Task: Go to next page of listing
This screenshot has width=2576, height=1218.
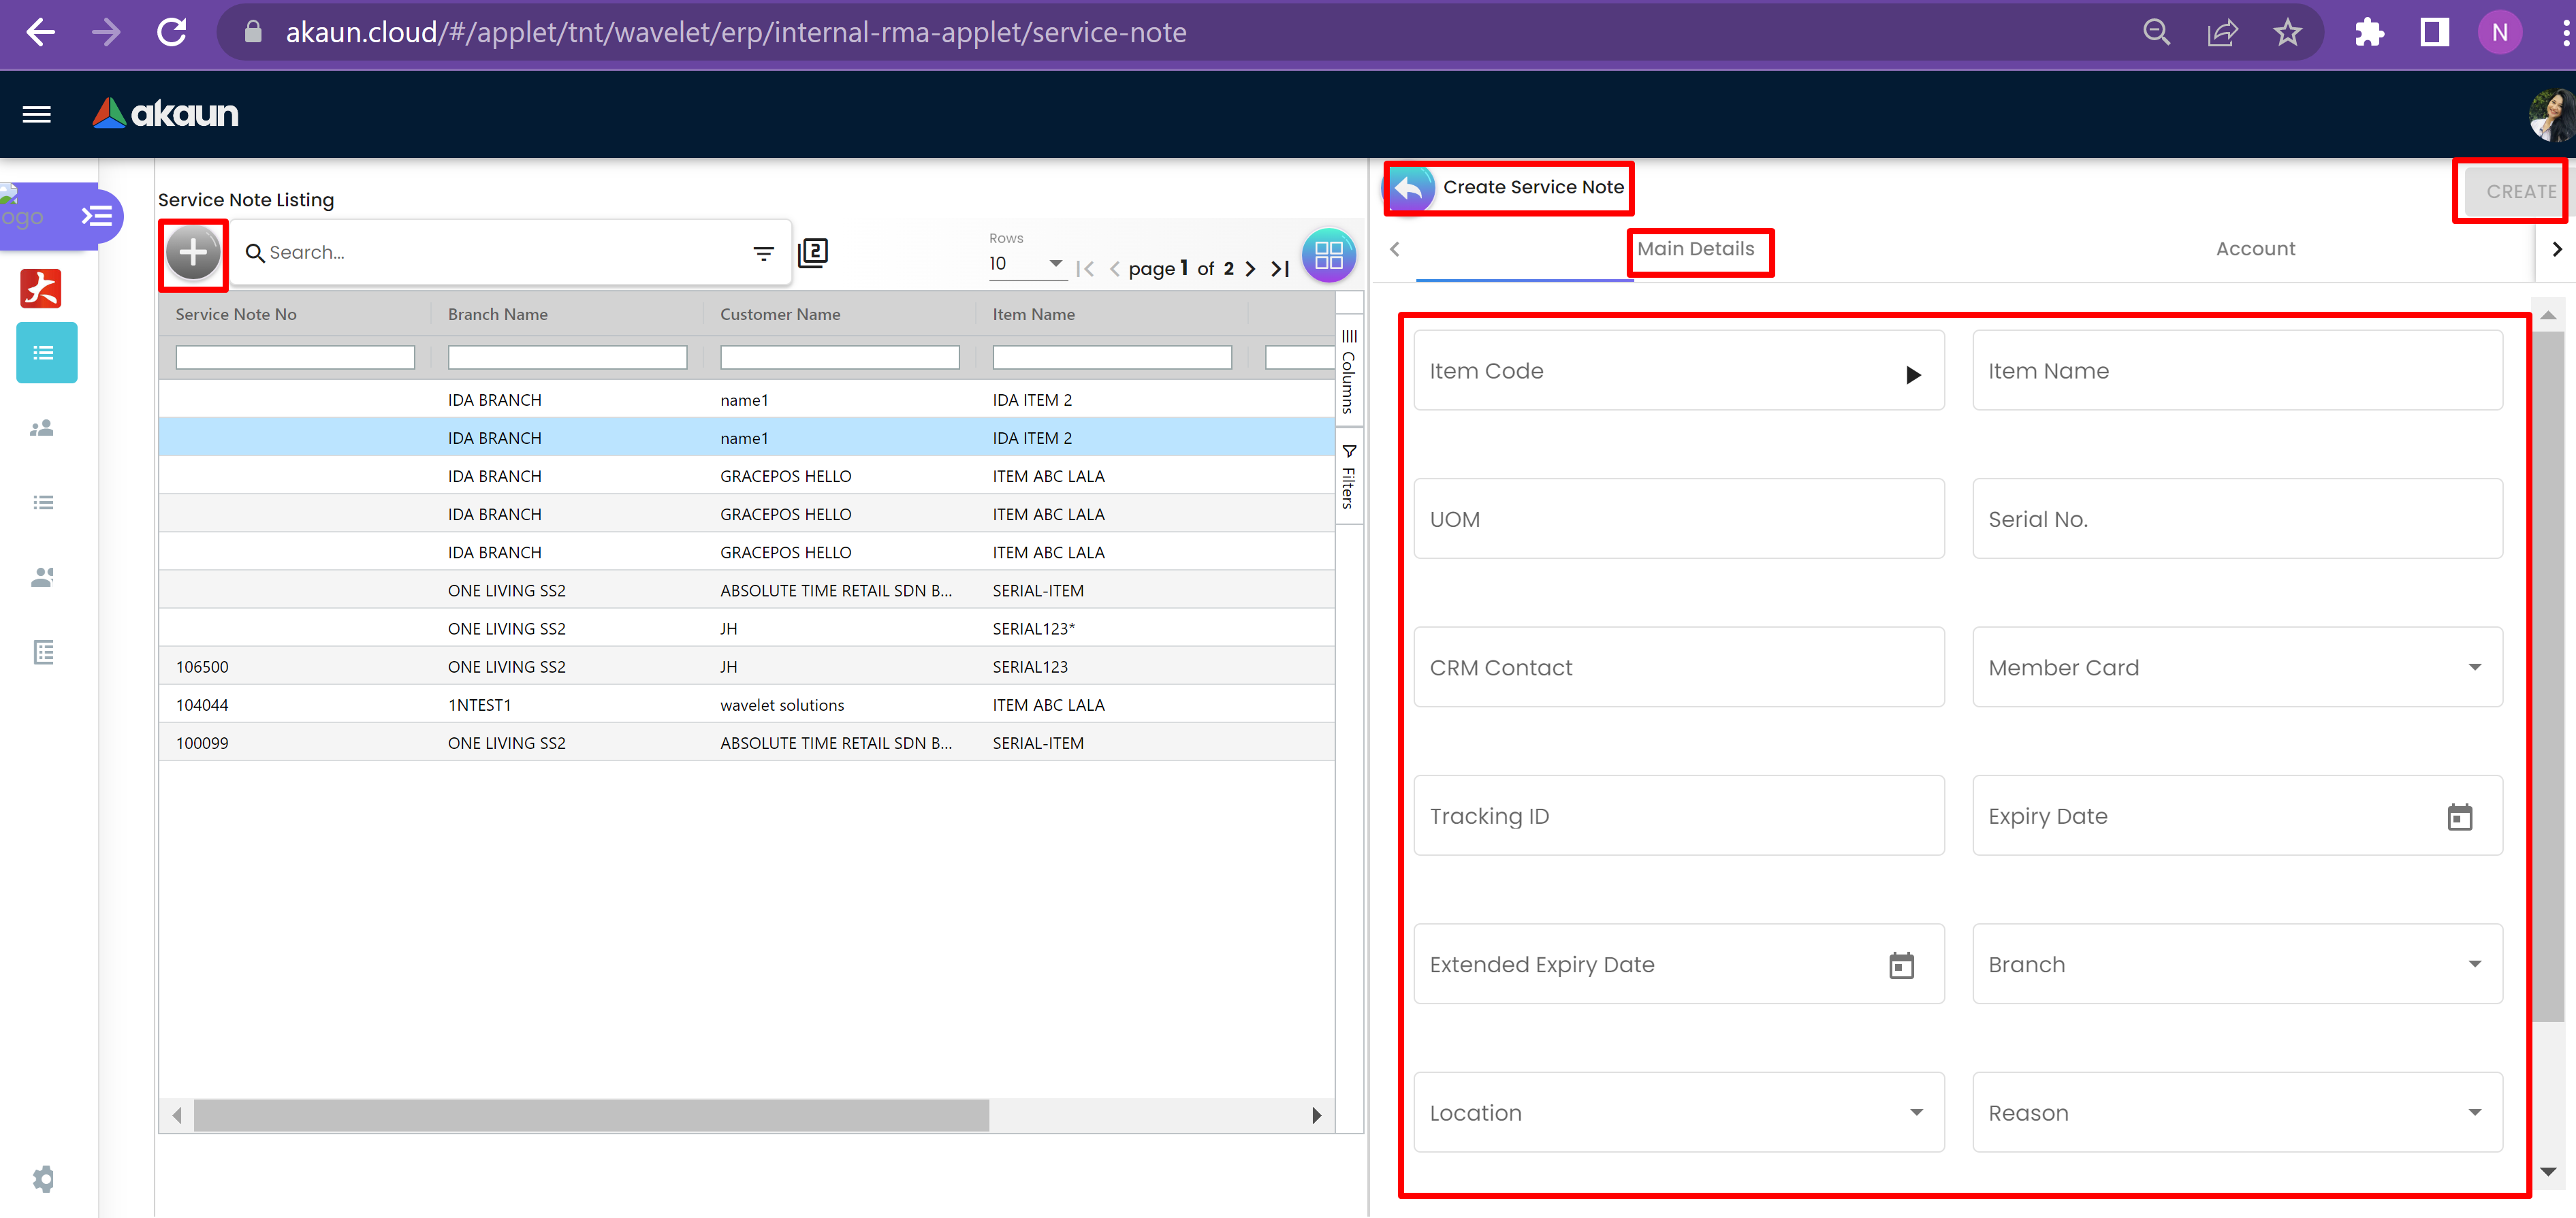Action: point(1250,268)
